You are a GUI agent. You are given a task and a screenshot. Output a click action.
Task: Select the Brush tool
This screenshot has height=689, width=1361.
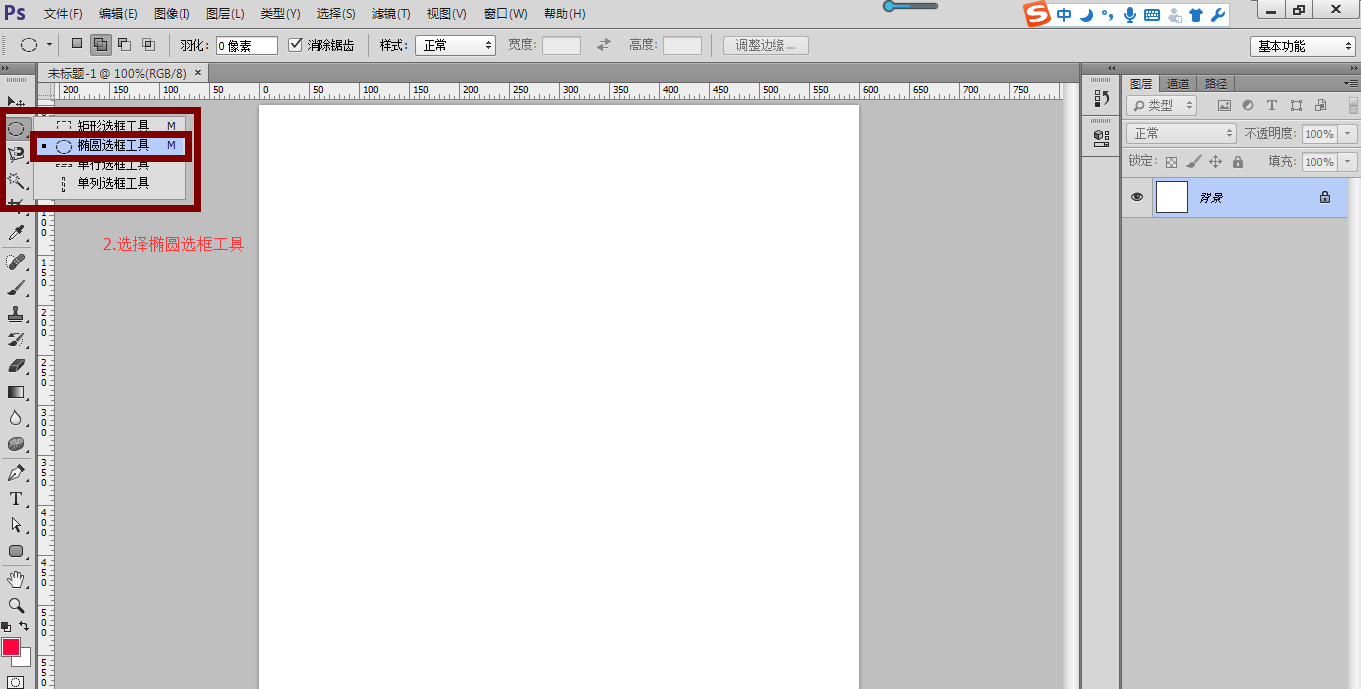(x=16, y=288)
